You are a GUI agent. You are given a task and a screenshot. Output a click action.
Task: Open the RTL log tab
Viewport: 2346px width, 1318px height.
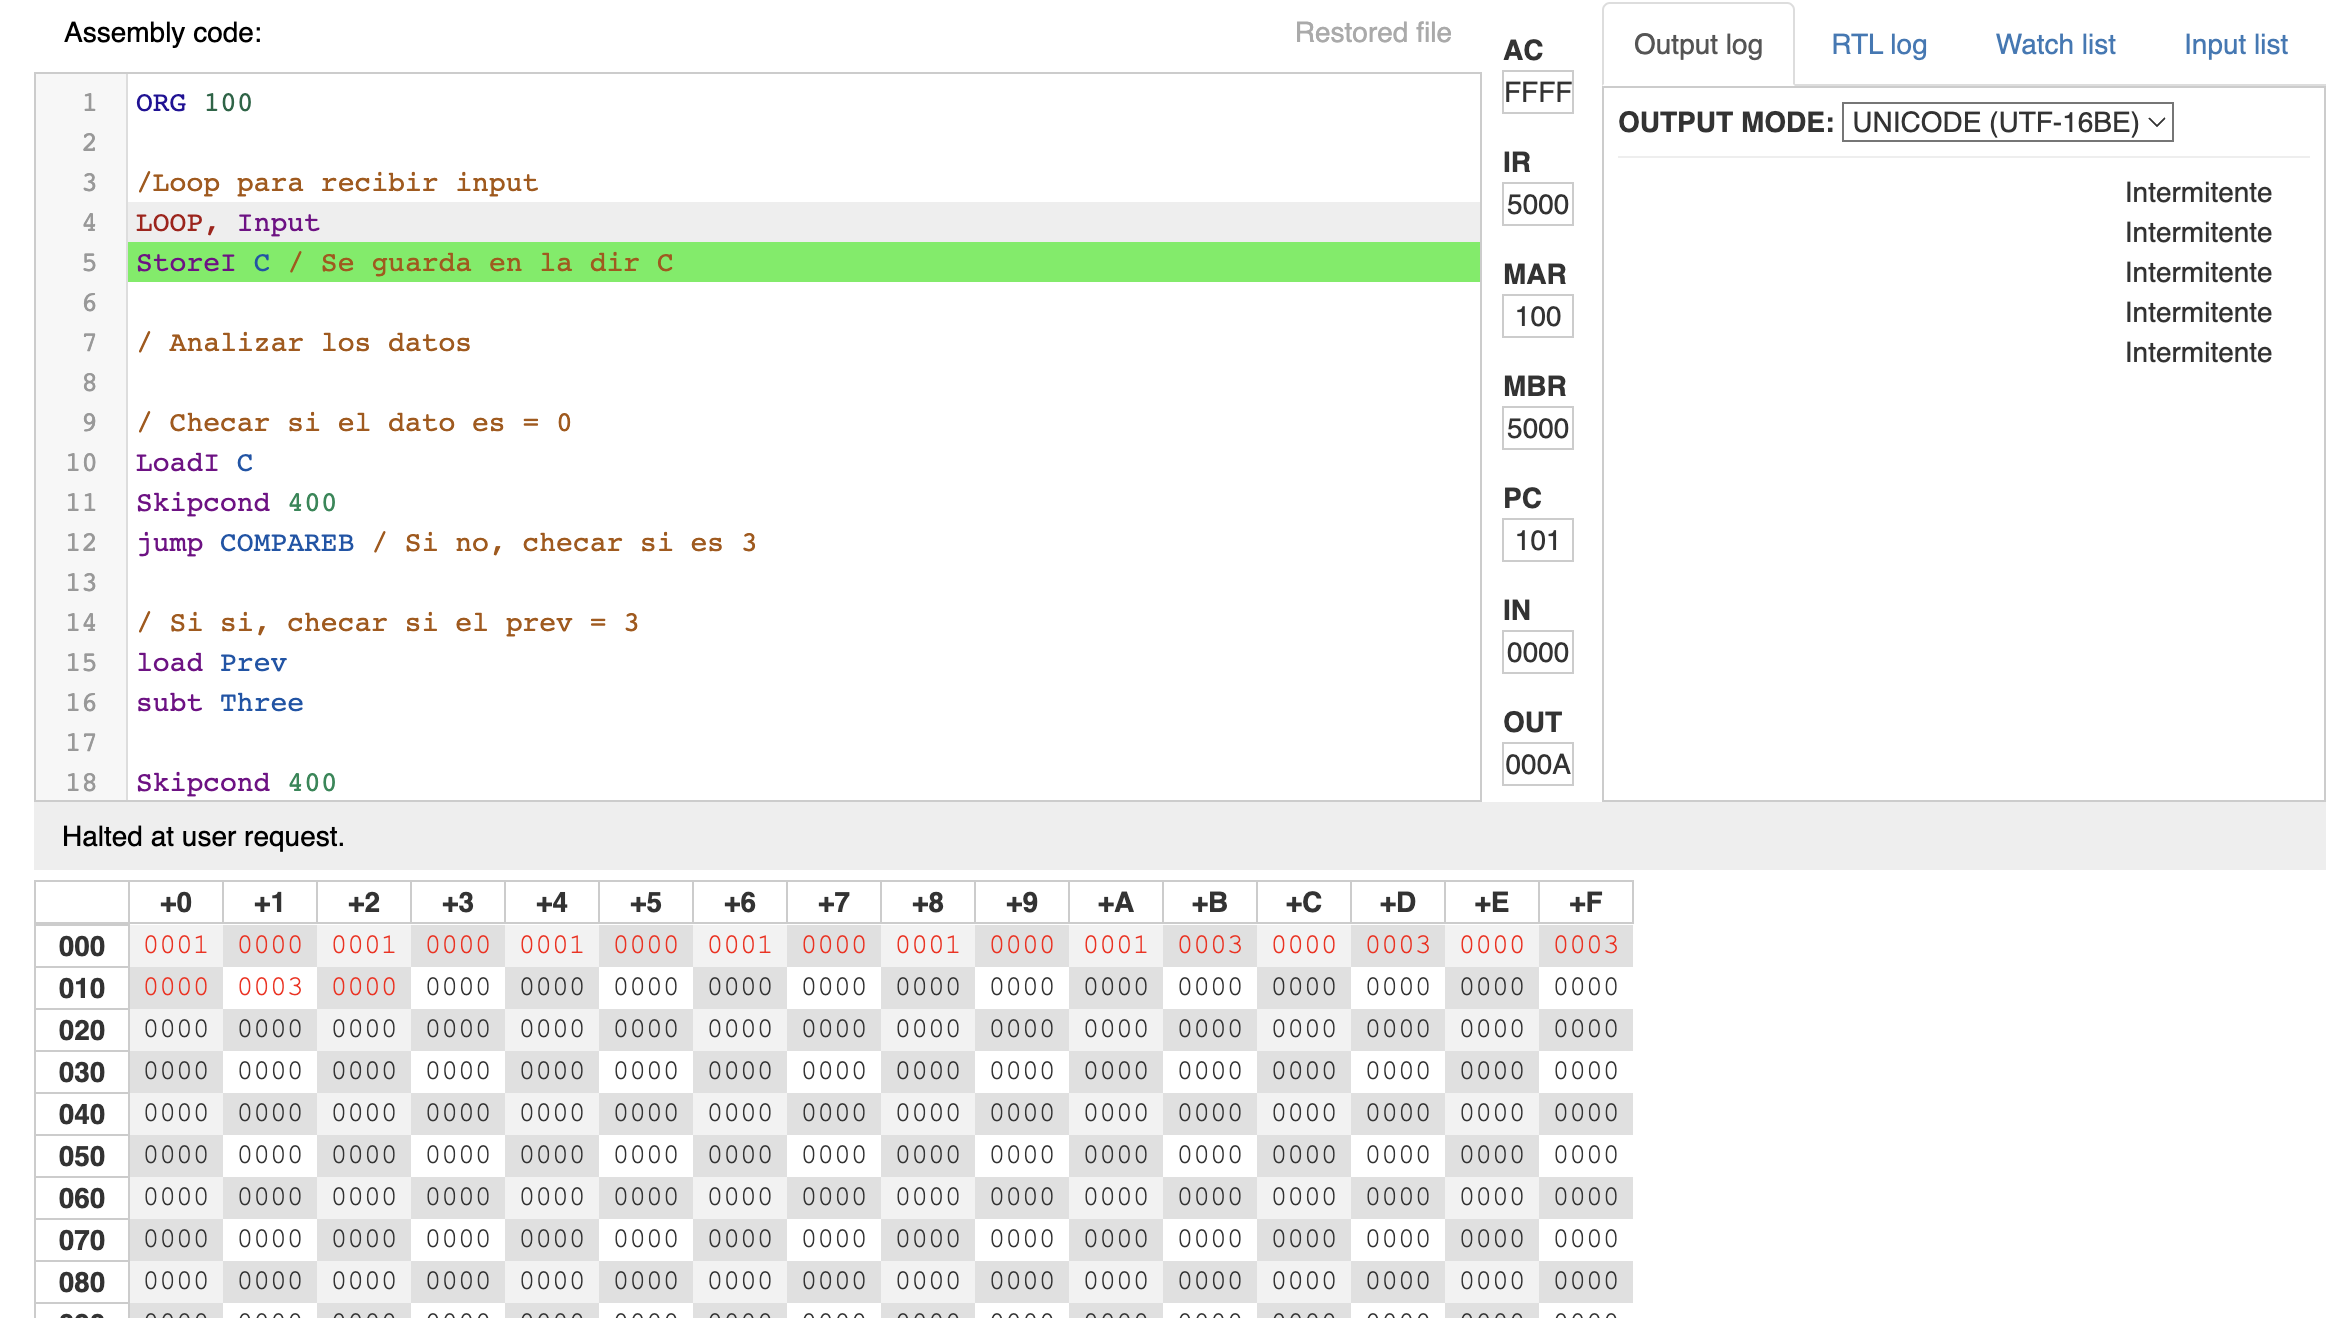[1878, 45]
